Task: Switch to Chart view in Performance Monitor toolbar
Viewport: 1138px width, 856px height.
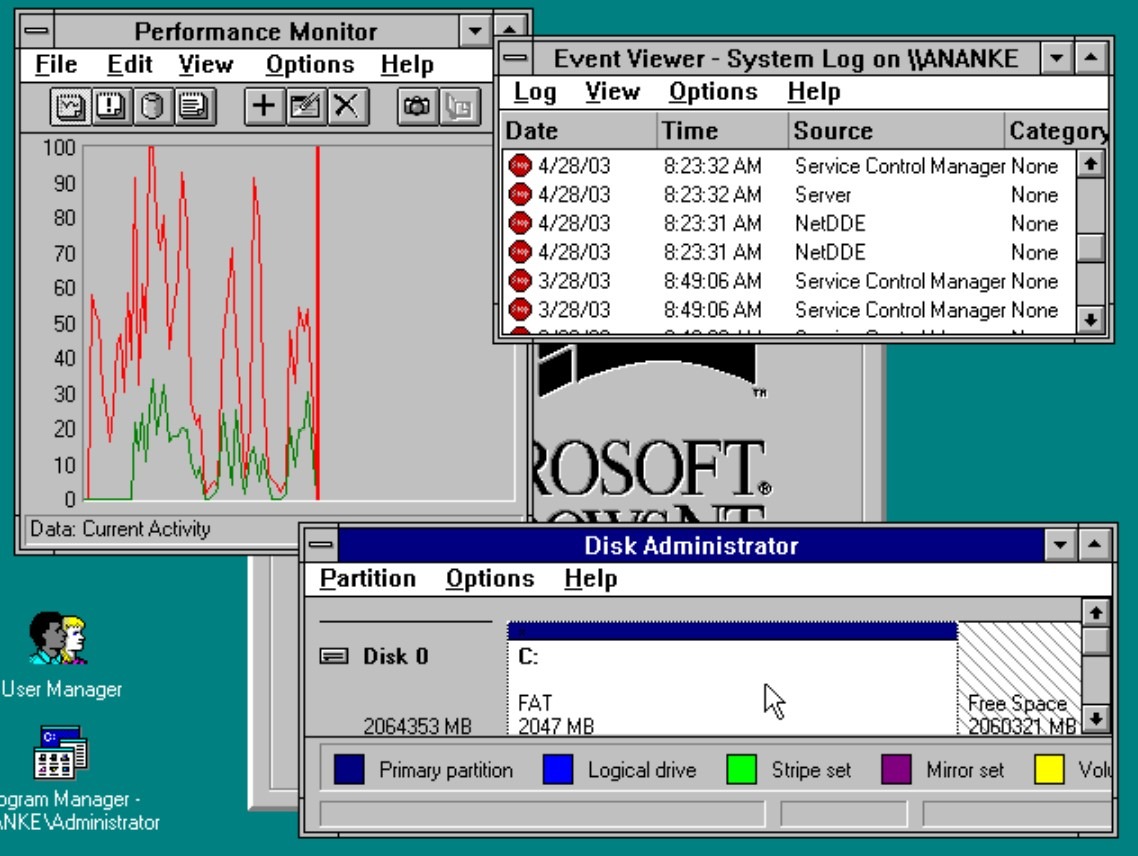Action: (68, 105)
